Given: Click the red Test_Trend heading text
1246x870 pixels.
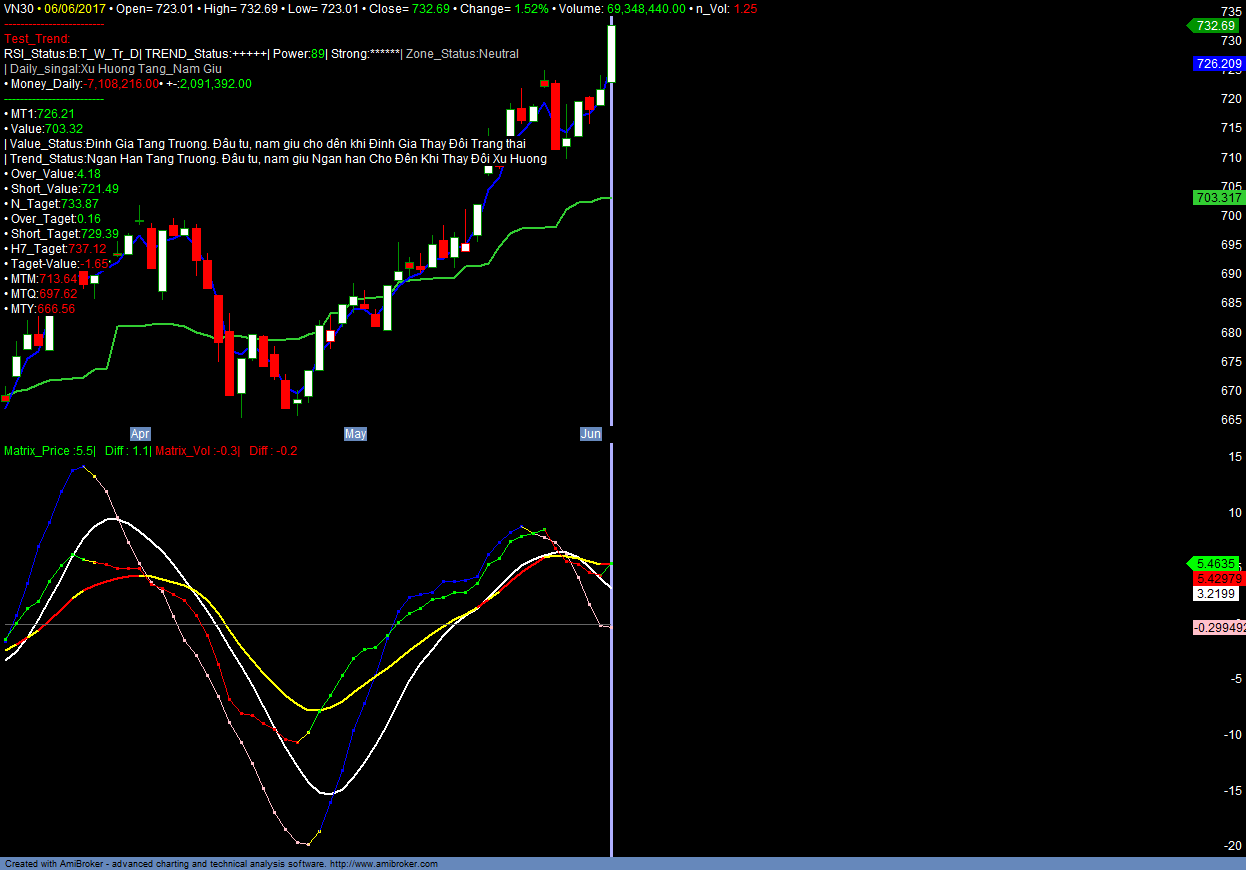Looking at the screenshot, I should (x=37, y=39).
